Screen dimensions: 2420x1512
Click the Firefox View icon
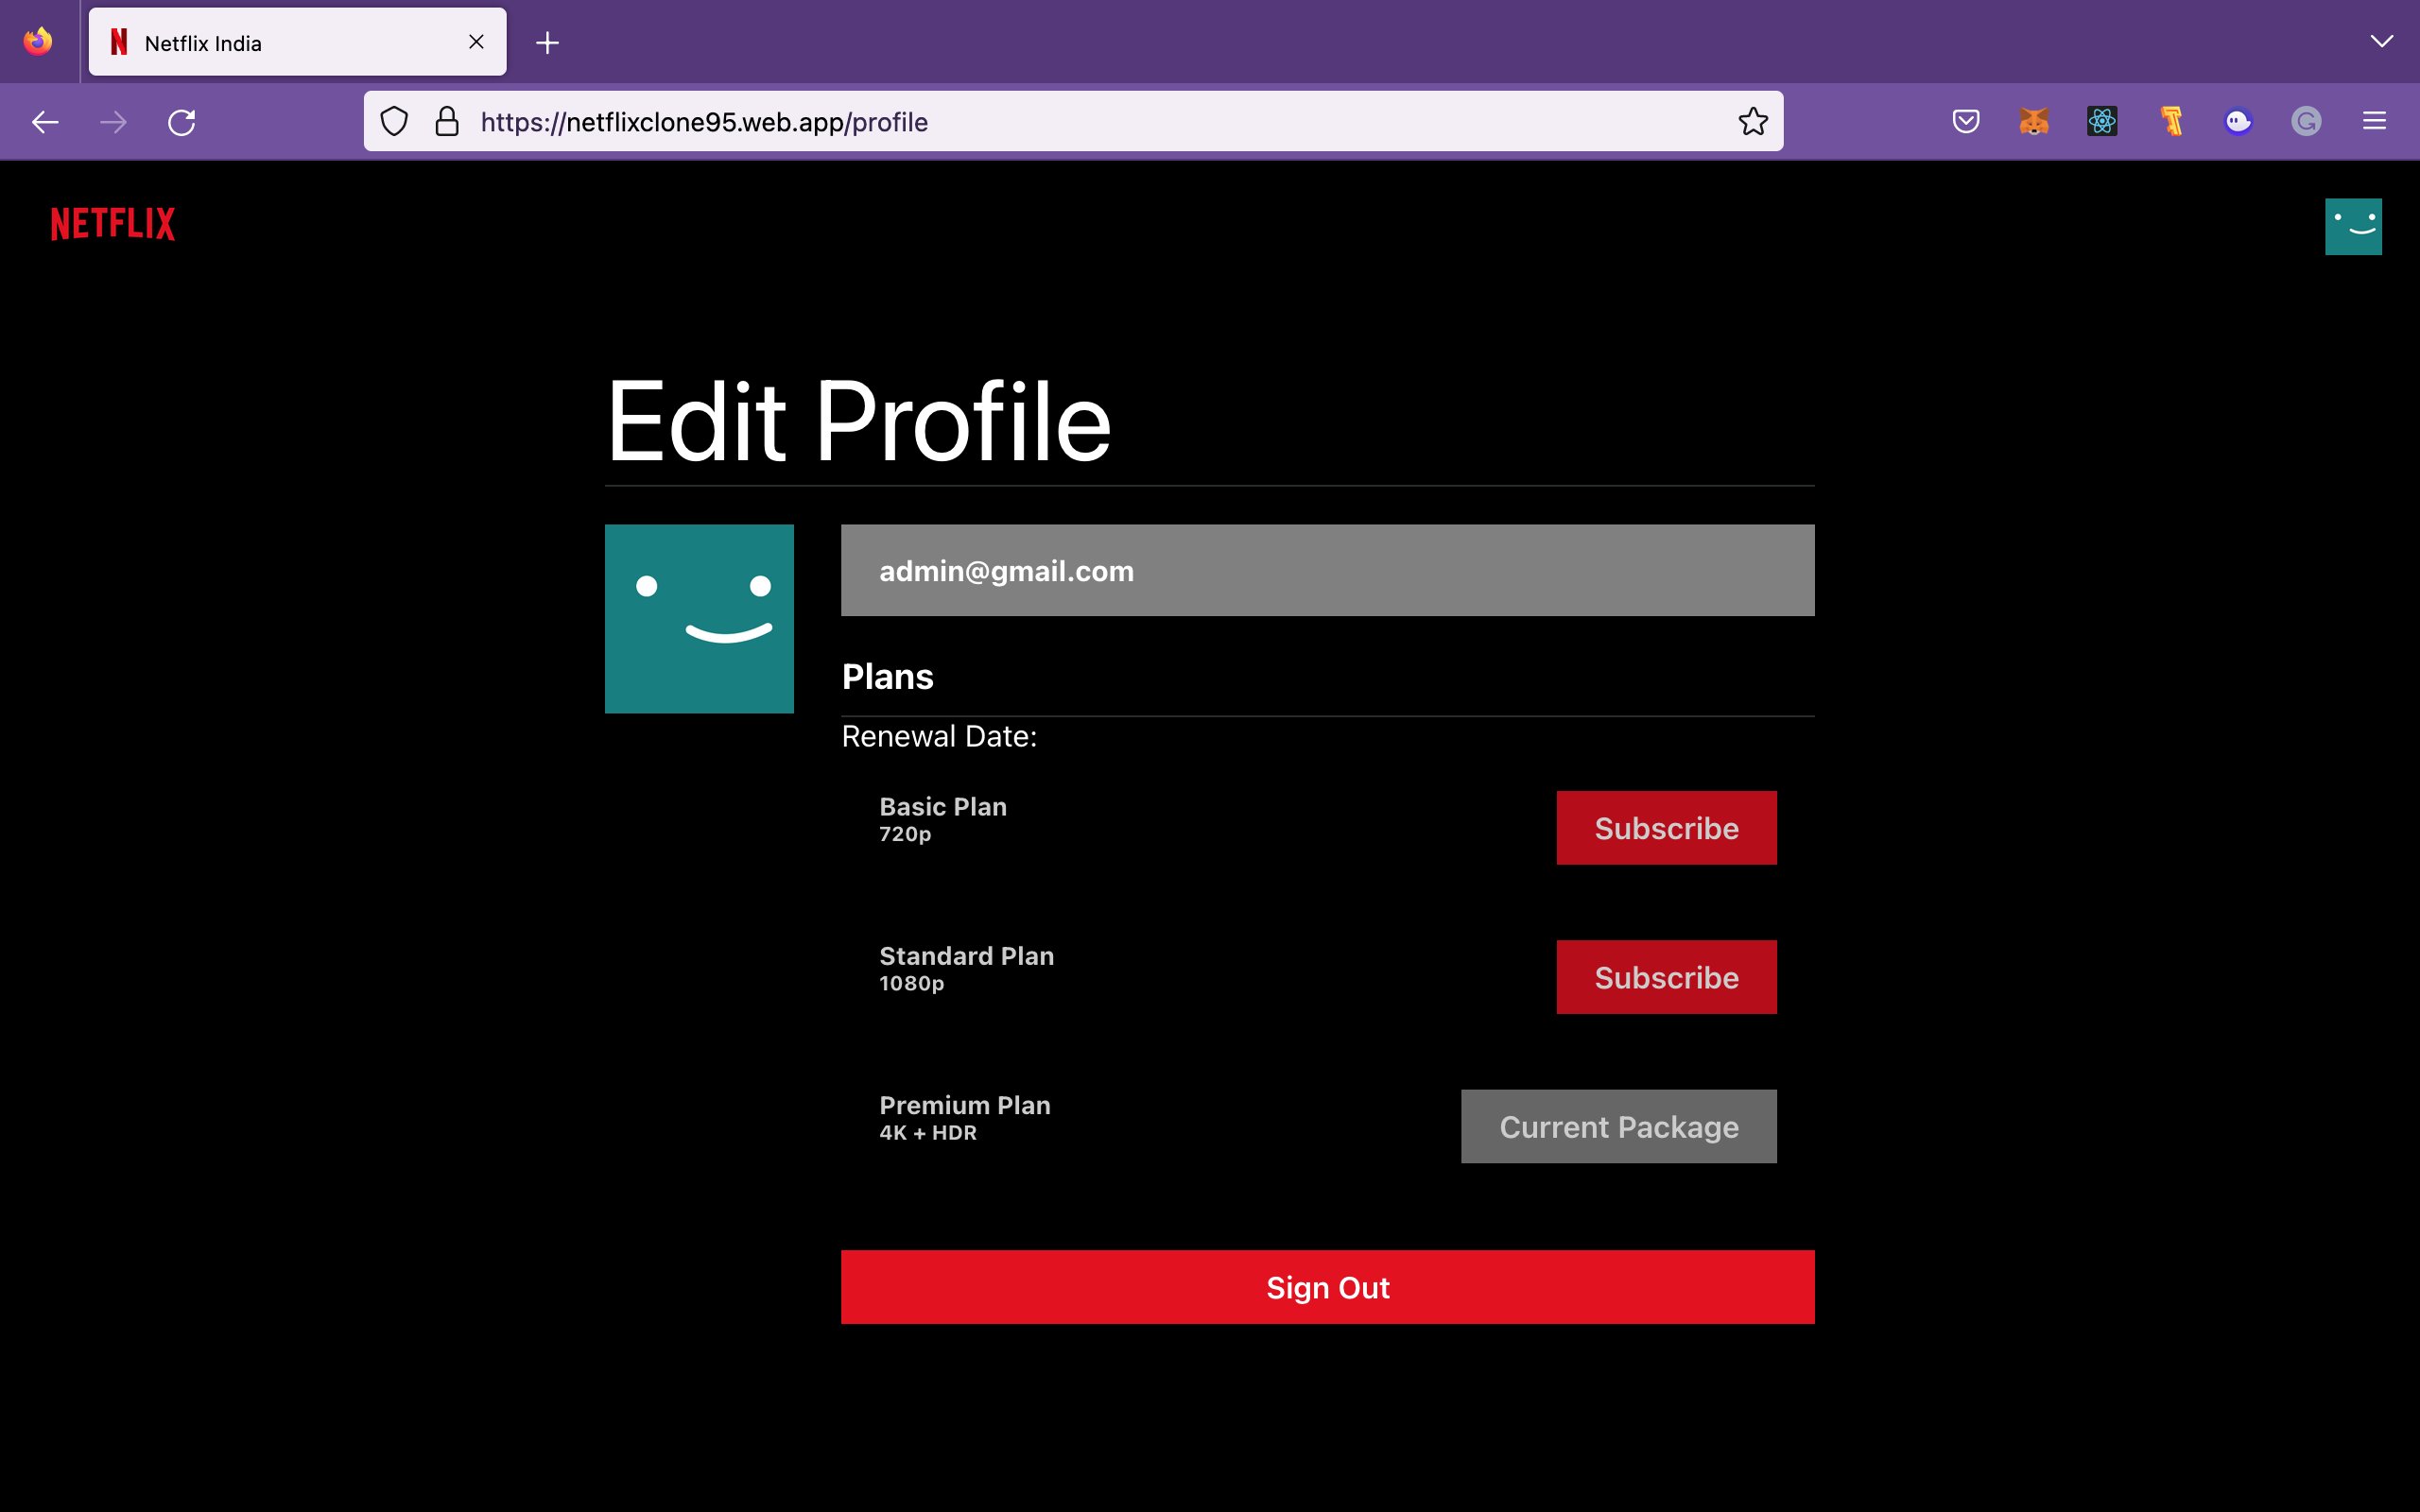(38, 41)
